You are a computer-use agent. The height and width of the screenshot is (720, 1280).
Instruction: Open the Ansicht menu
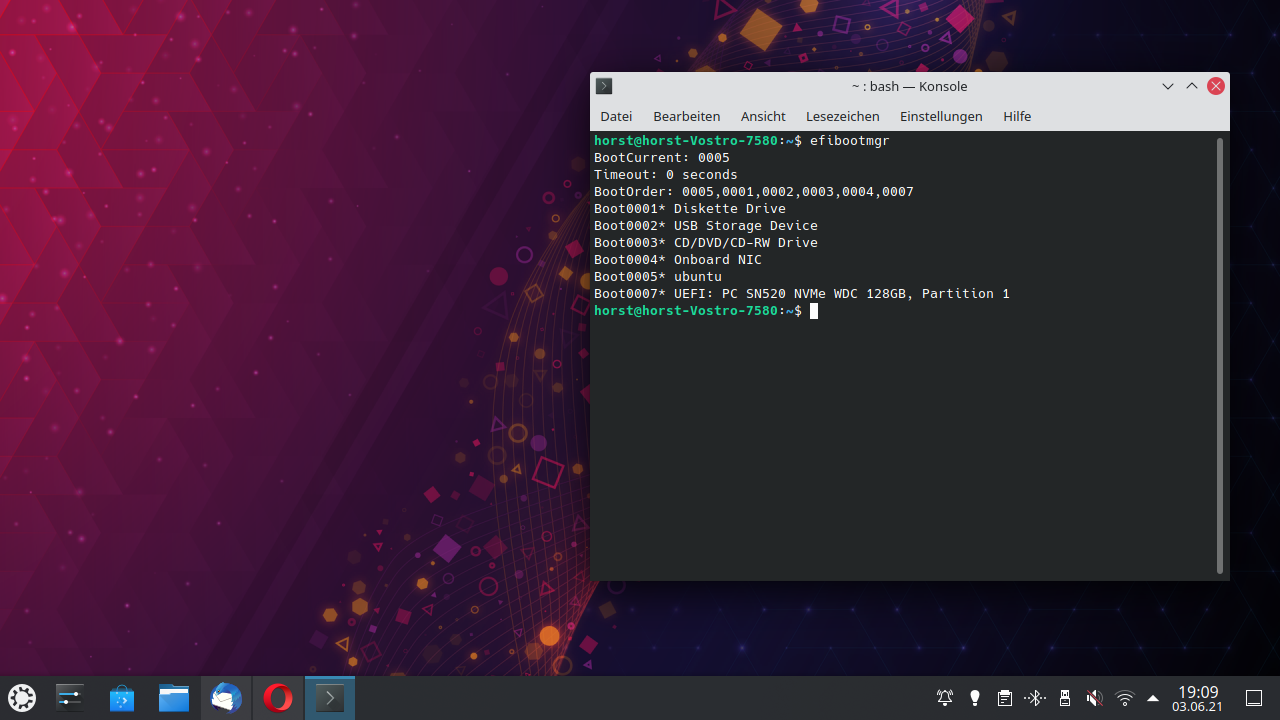click(763, 116)
